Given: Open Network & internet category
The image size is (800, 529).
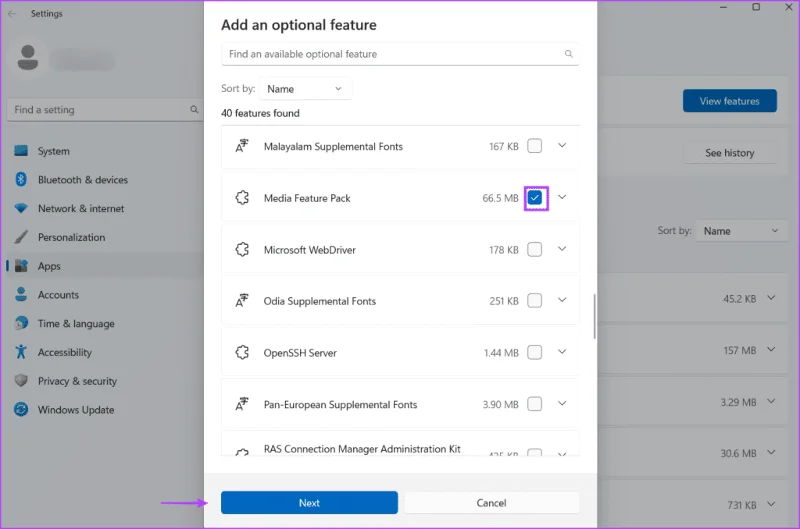Looking at the screenshot, I should coord(105,208).
